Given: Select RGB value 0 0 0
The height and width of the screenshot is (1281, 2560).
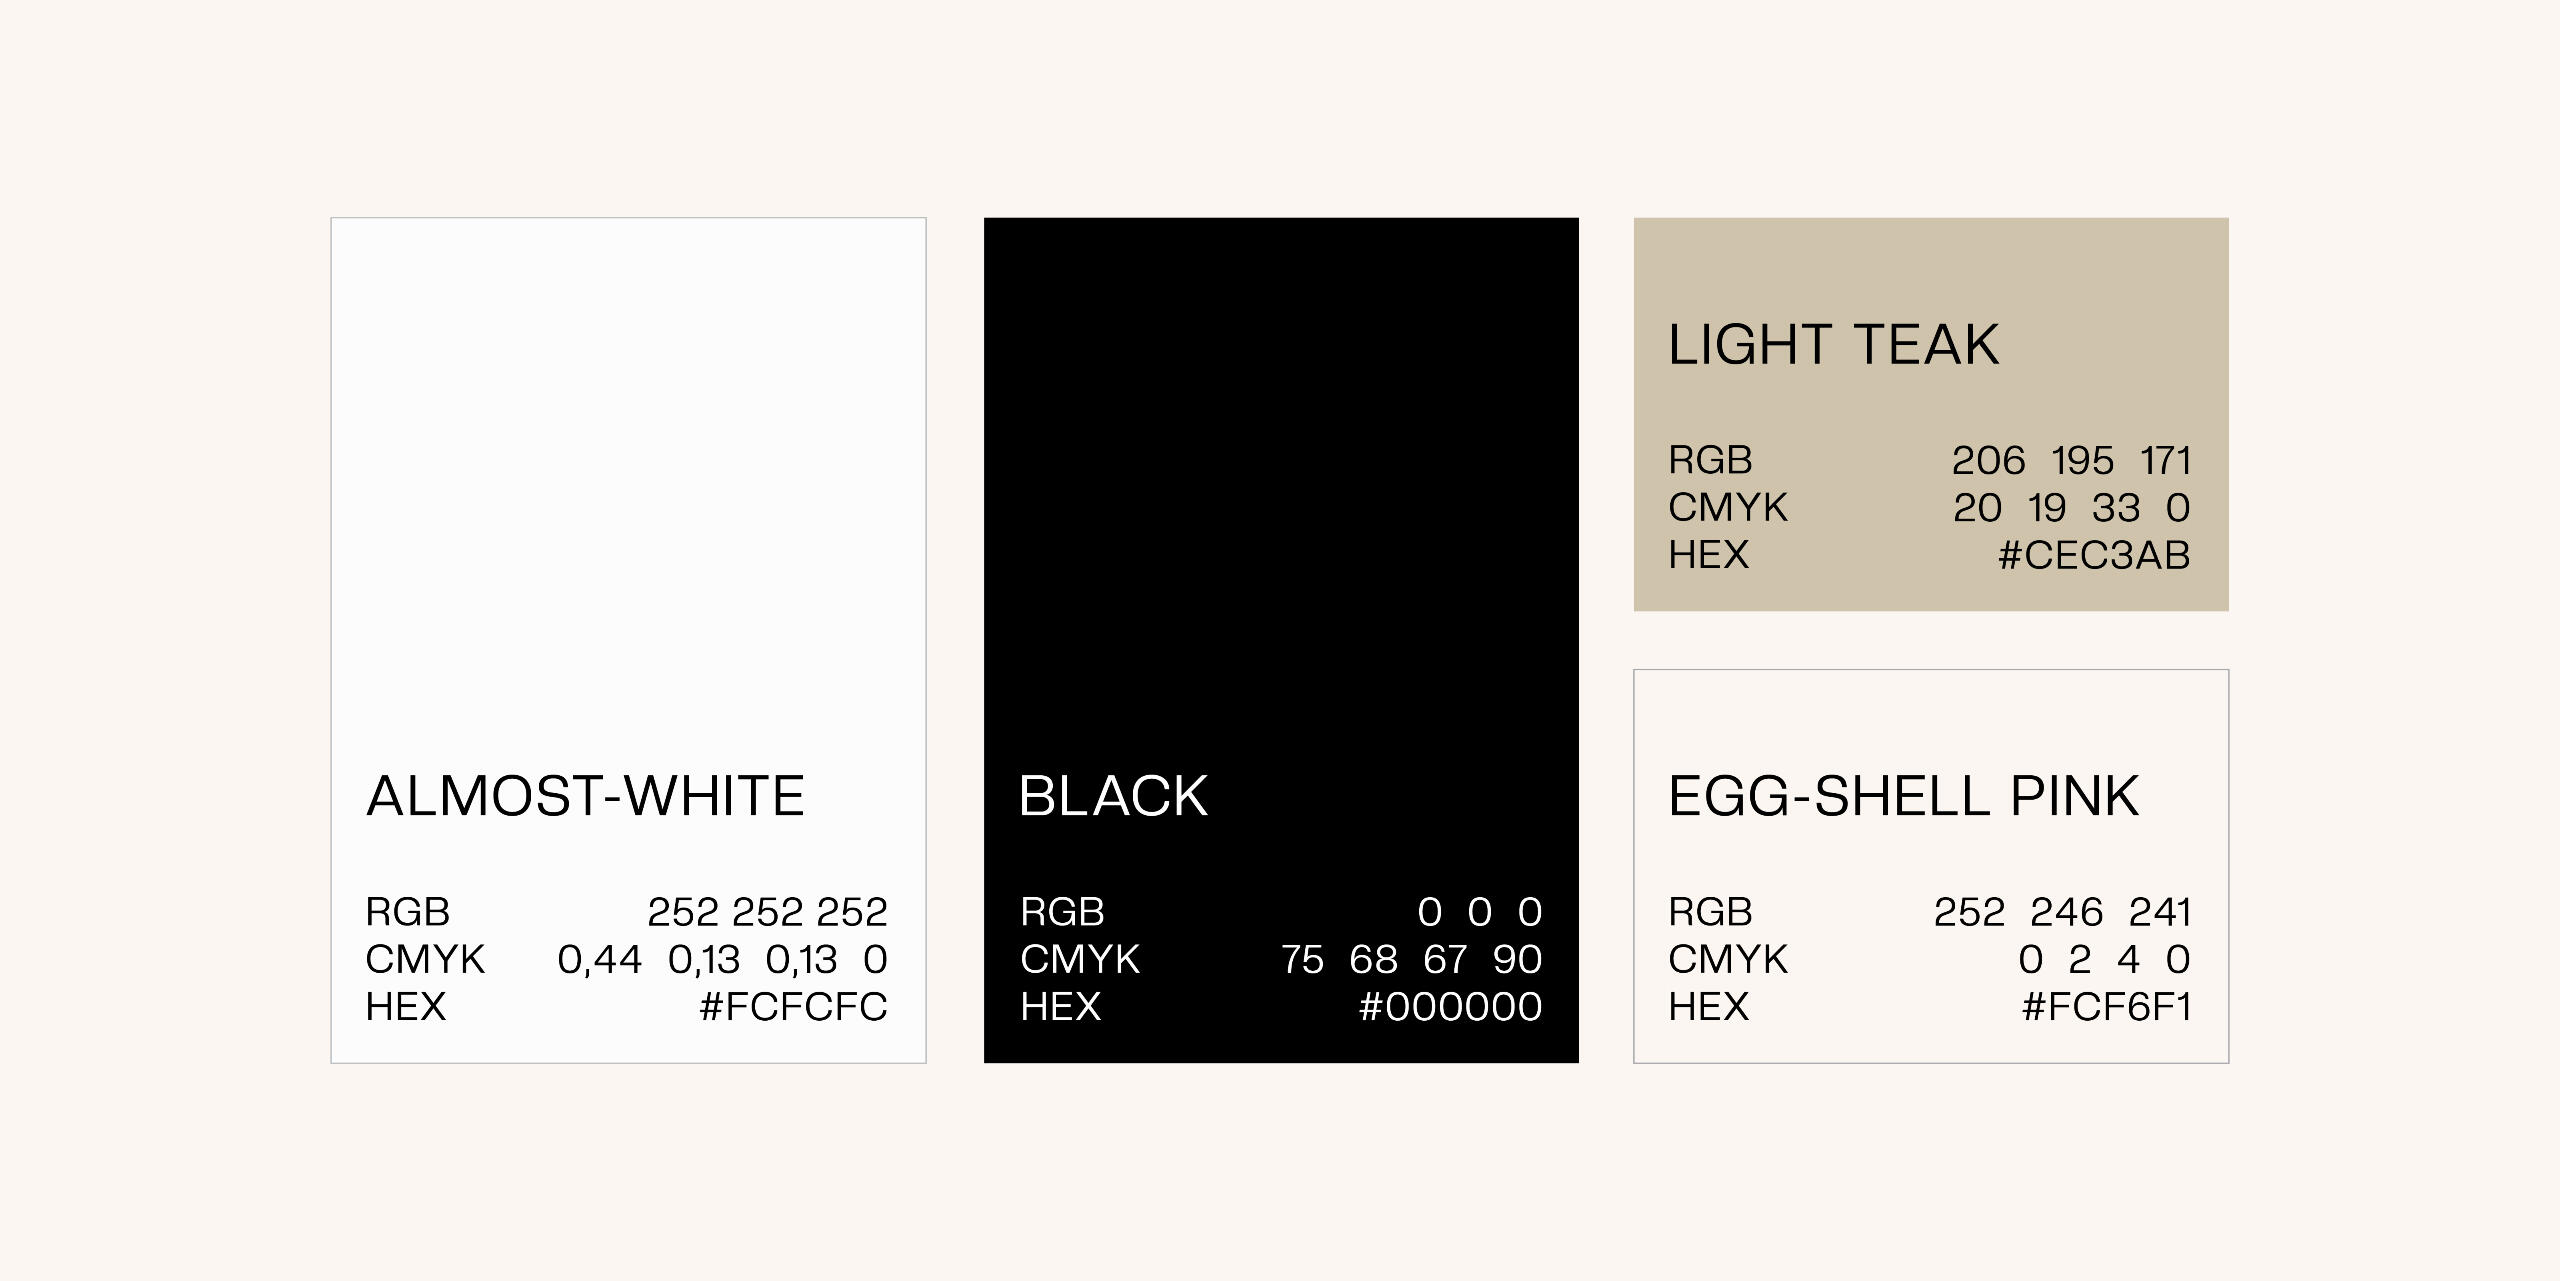Looking at the screenshot, I should click(1479, 912).
